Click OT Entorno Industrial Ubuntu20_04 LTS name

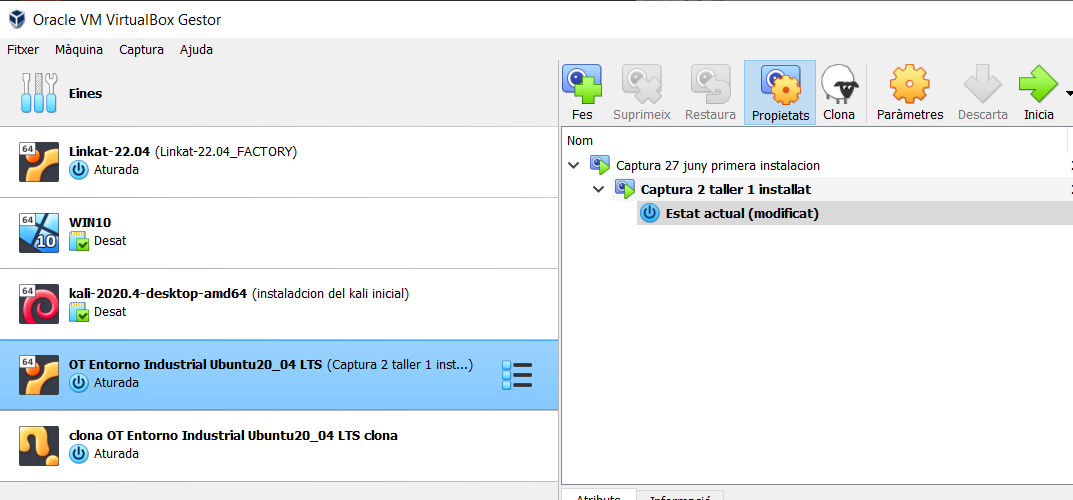point(196,365)
